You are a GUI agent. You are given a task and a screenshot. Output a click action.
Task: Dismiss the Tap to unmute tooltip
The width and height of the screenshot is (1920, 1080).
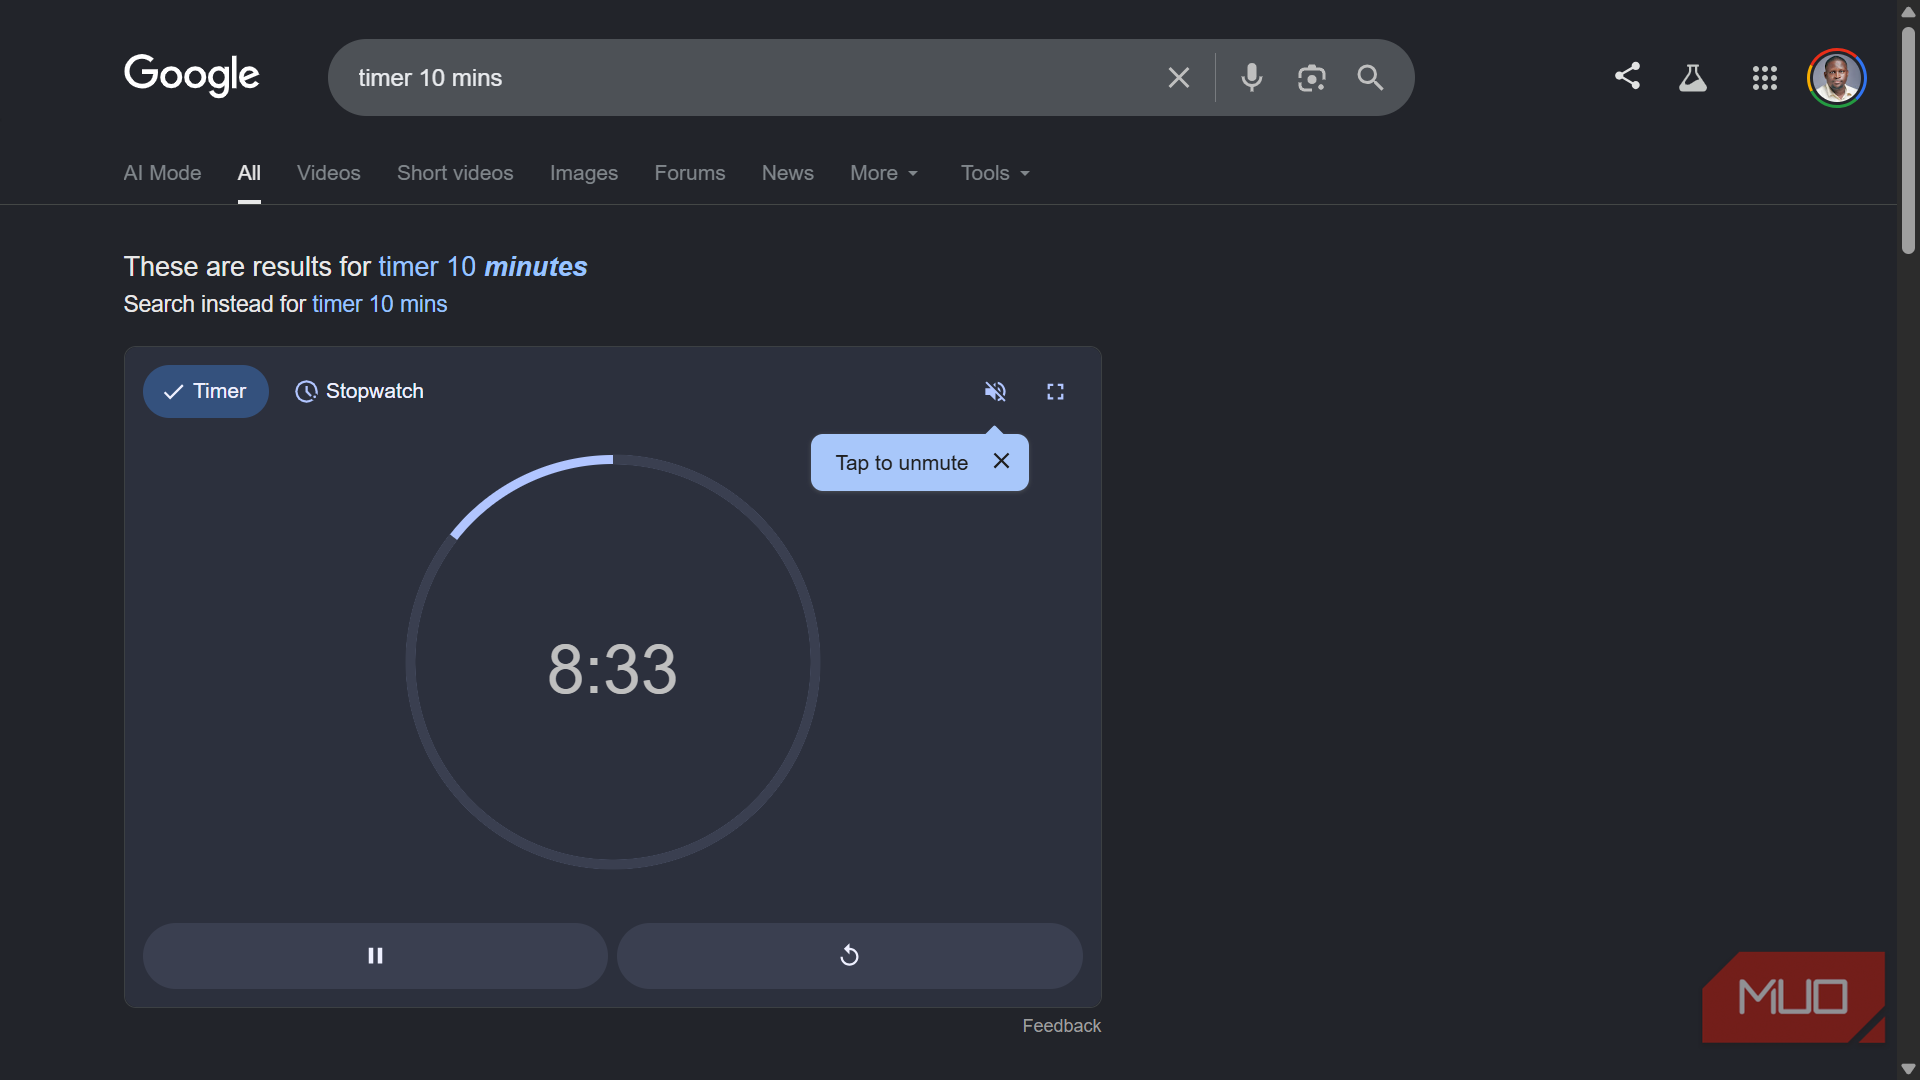pos(1001,461)
